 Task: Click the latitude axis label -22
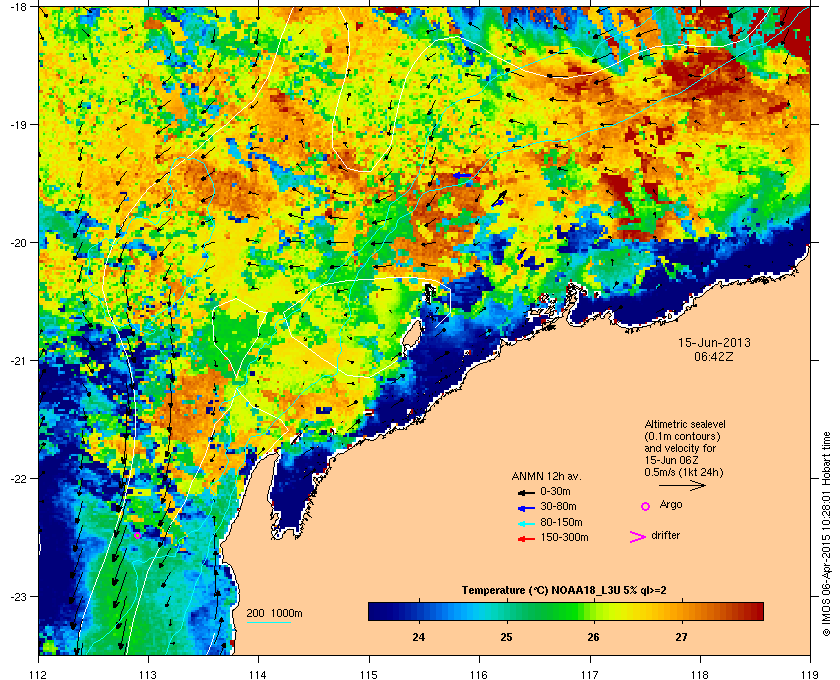(21, 479)
